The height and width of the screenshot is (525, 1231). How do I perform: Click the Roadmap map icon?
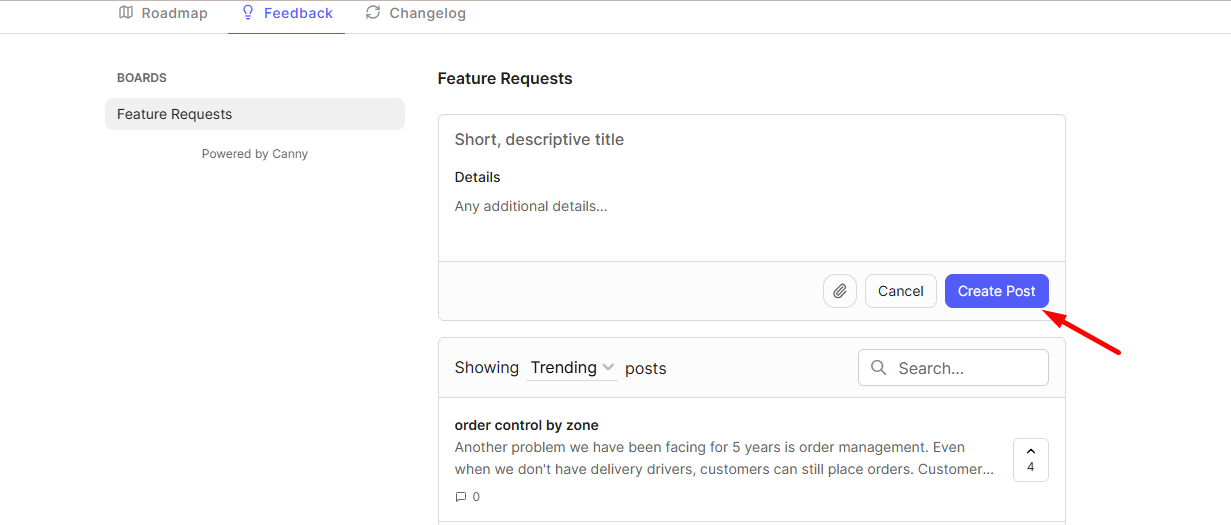pyautogui.click(x=125, y=13)
